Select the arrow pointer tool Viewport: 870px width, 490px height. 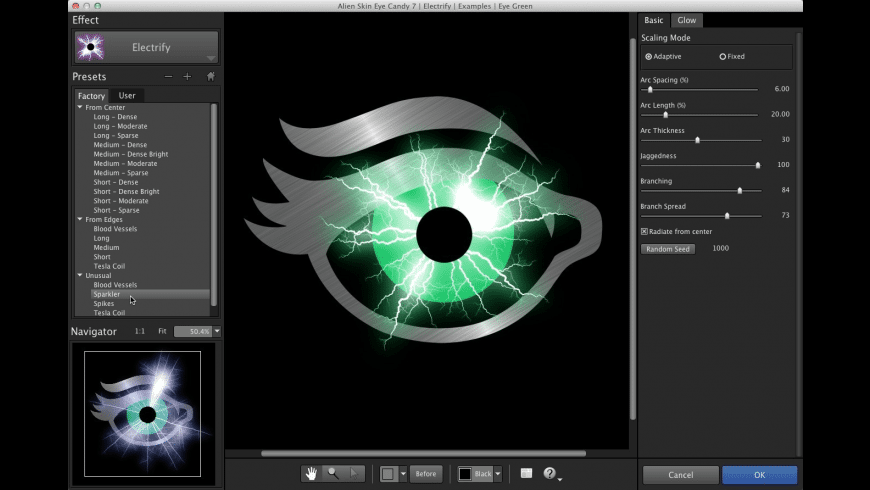click(354, 473)
